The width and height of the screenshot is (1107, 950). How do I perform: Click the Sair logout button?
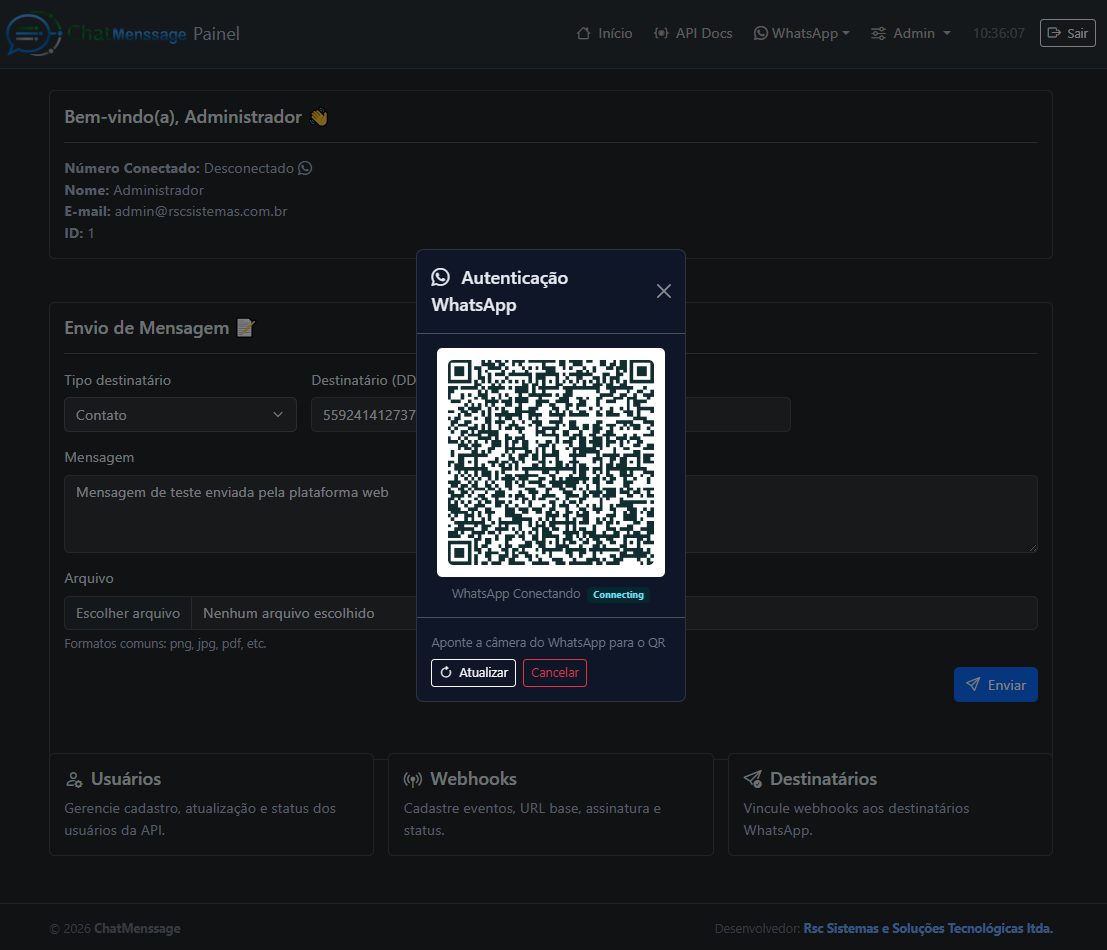pos(1067,33)
